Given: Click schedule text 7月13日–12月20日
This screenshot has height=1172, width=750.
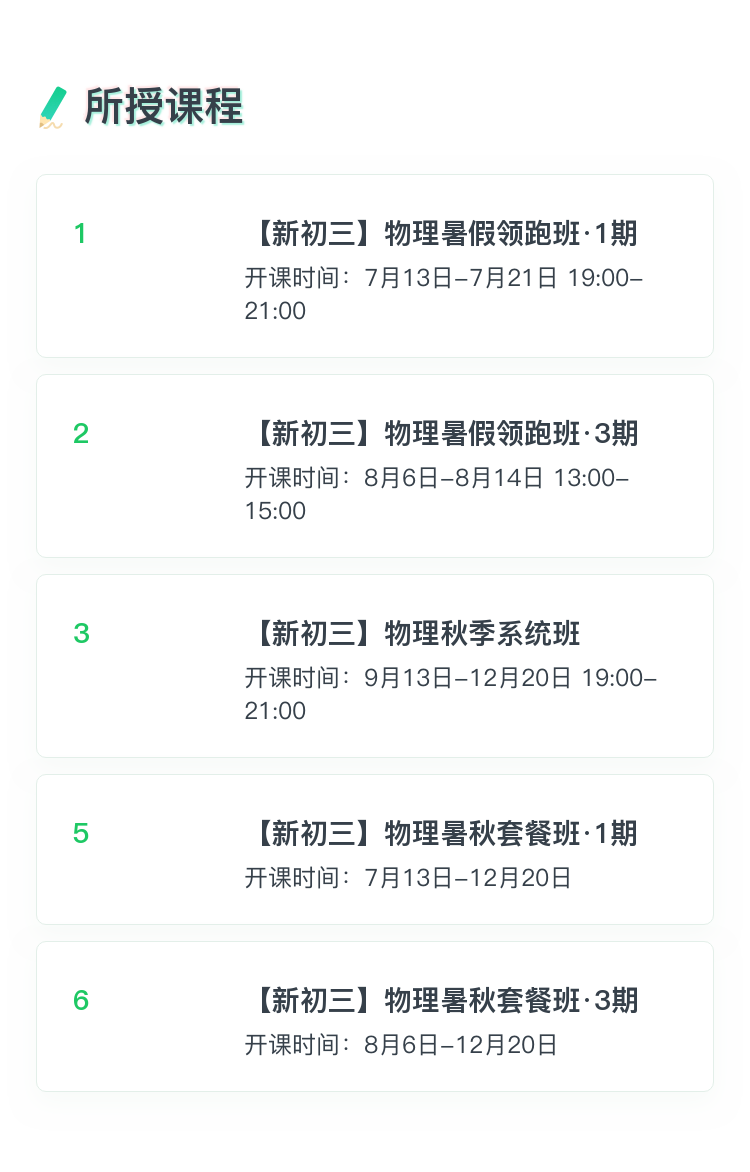Looking at the screenshot, I should tap(468, 878).
